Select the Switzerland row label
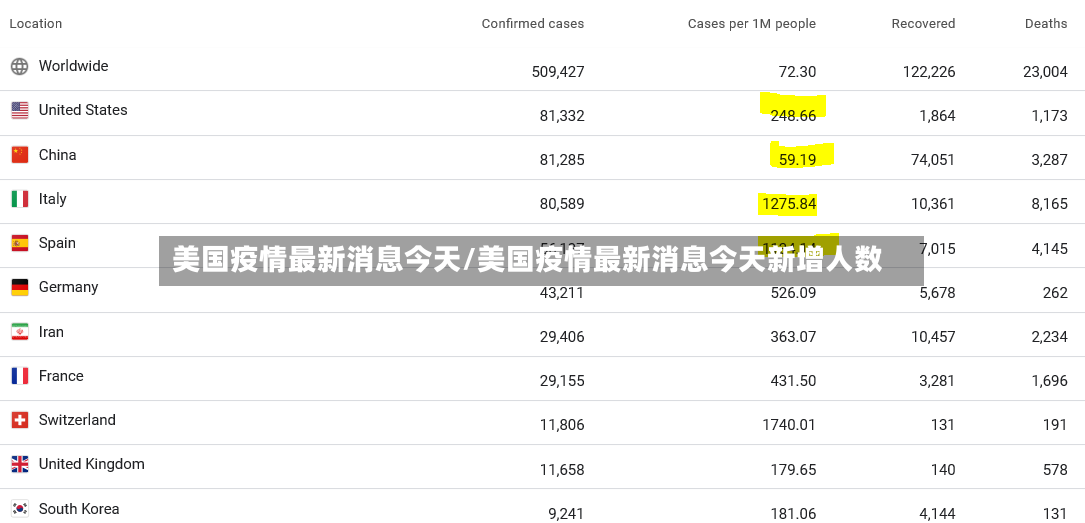Screen dimensions: 1085x523 78,420
